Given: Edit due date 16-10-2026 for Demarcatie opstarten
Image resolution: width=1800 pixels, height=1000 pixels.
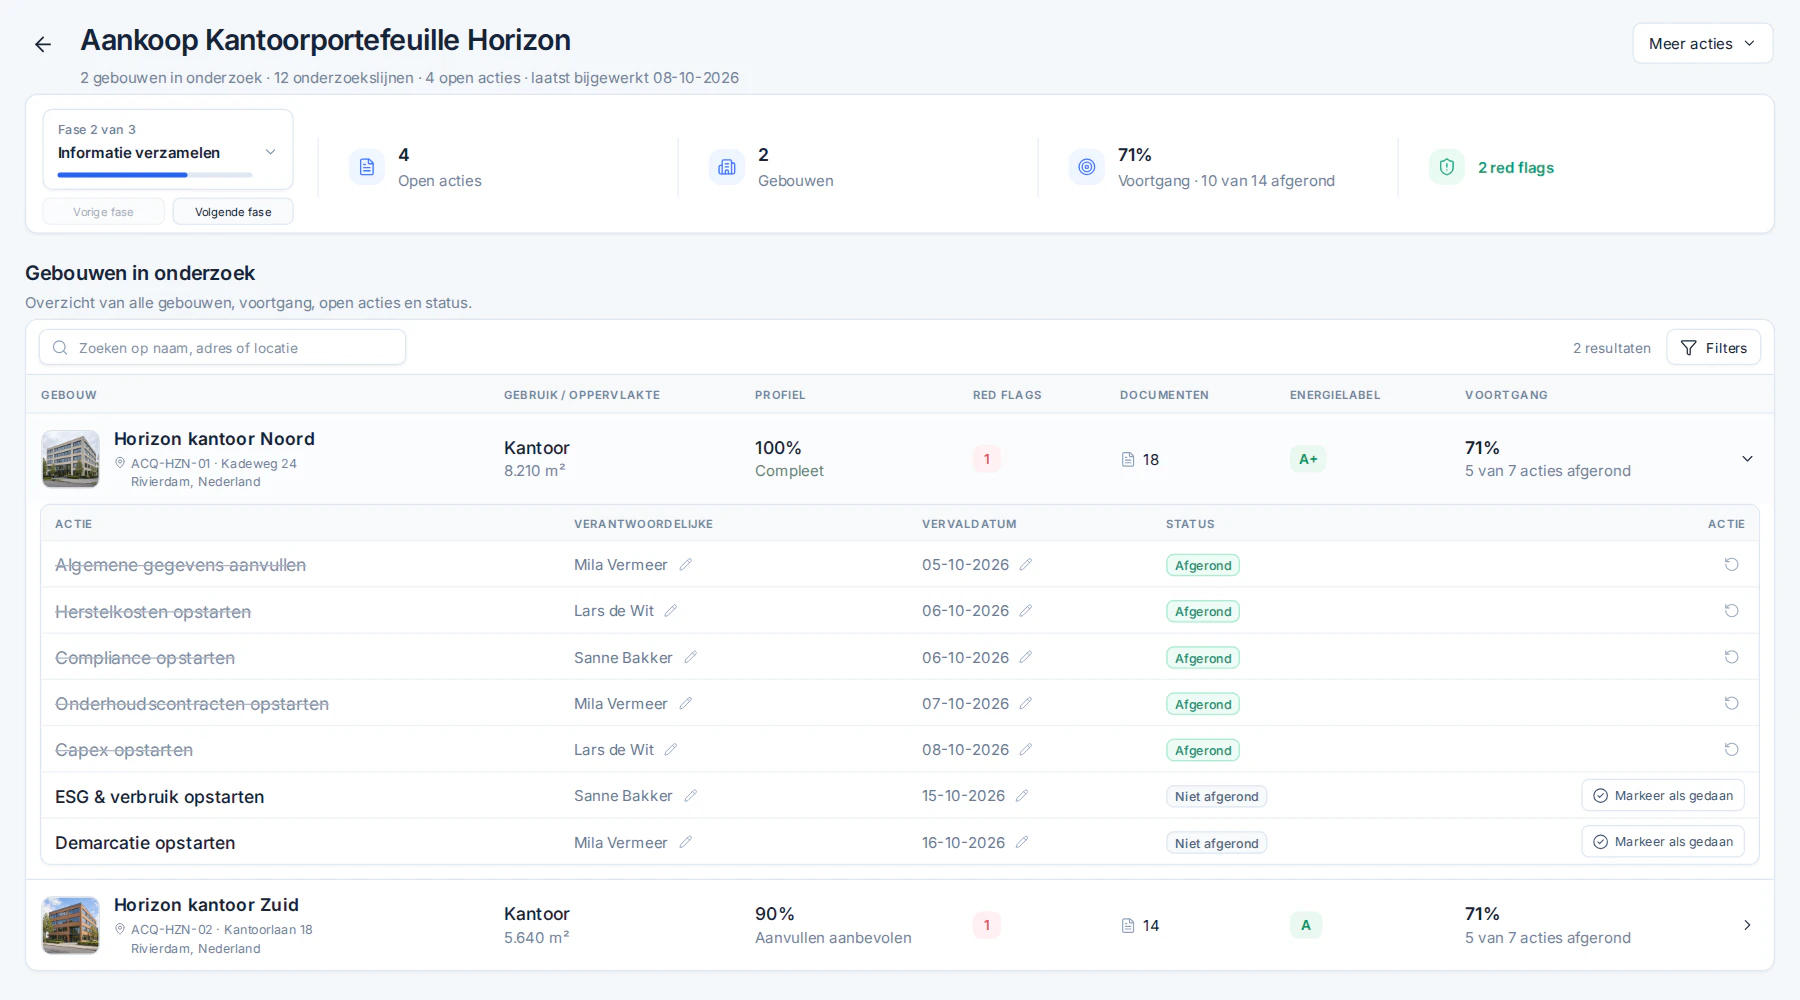Looking at the screenshot, I should coord(1022,843).
